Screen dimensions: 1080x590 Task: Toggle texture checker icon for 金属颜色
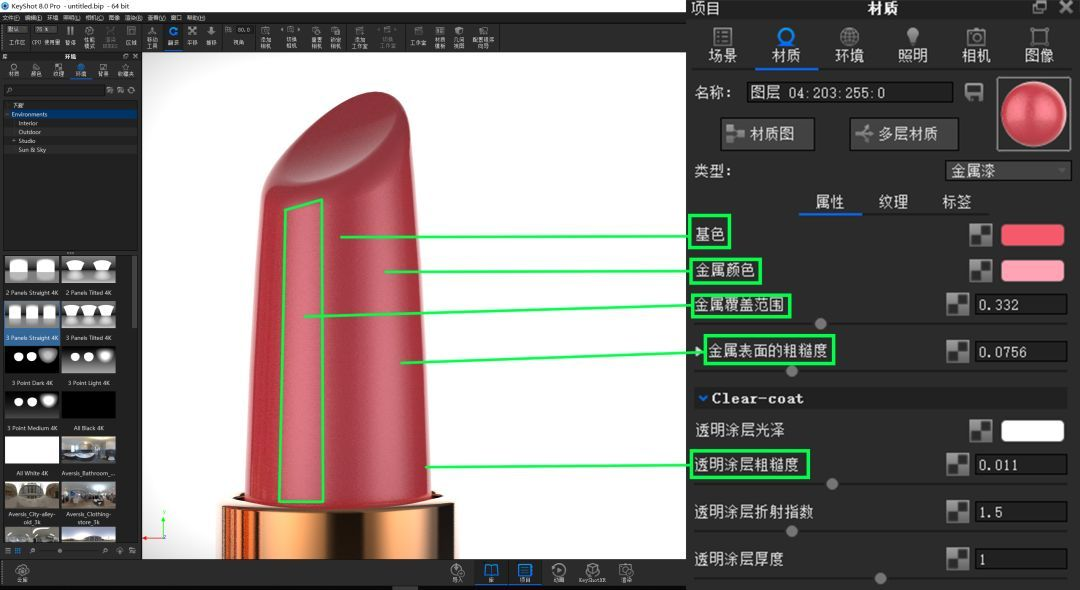981,270
